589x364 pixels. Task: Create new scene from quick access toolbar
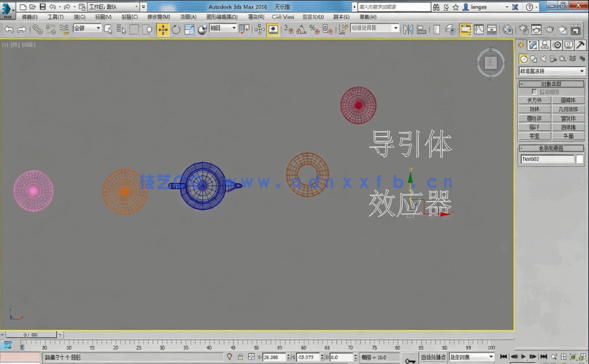(23, 7)
